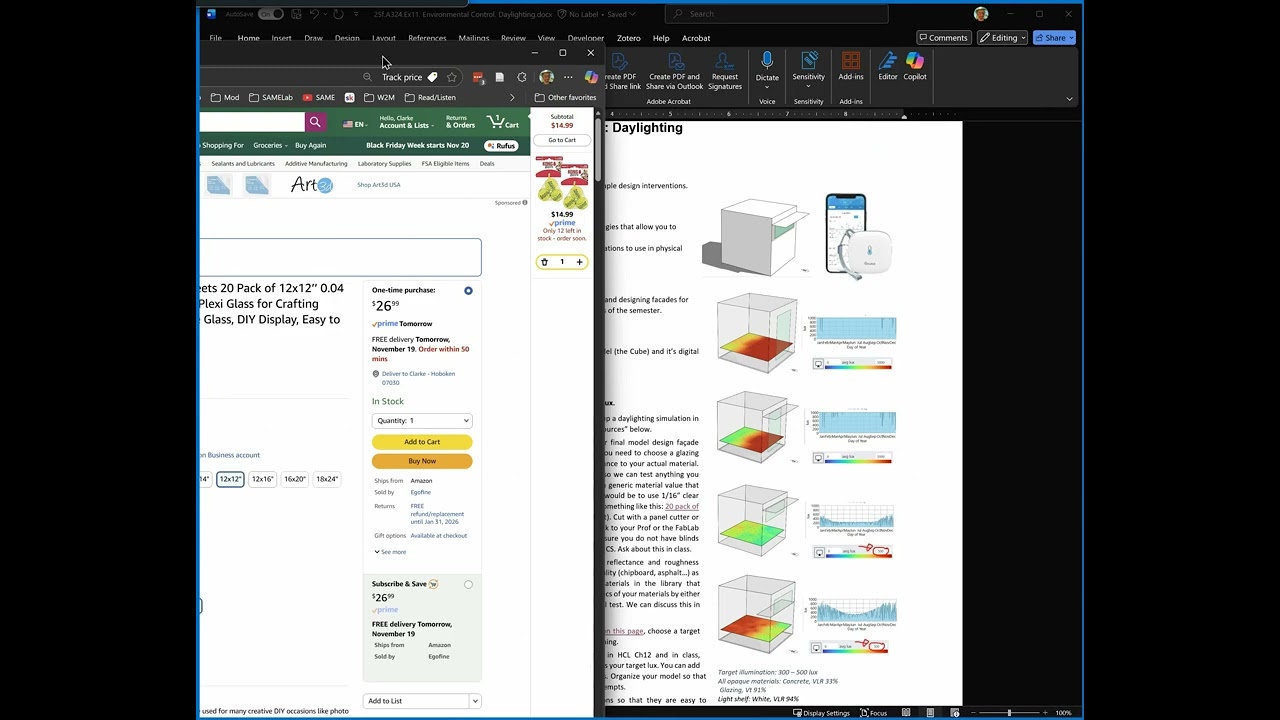Image resolution: width=1280 pixels, height=720 pixels.
Task: Open Copilot in the Word ribbon
Action: (x=915, y=68)
